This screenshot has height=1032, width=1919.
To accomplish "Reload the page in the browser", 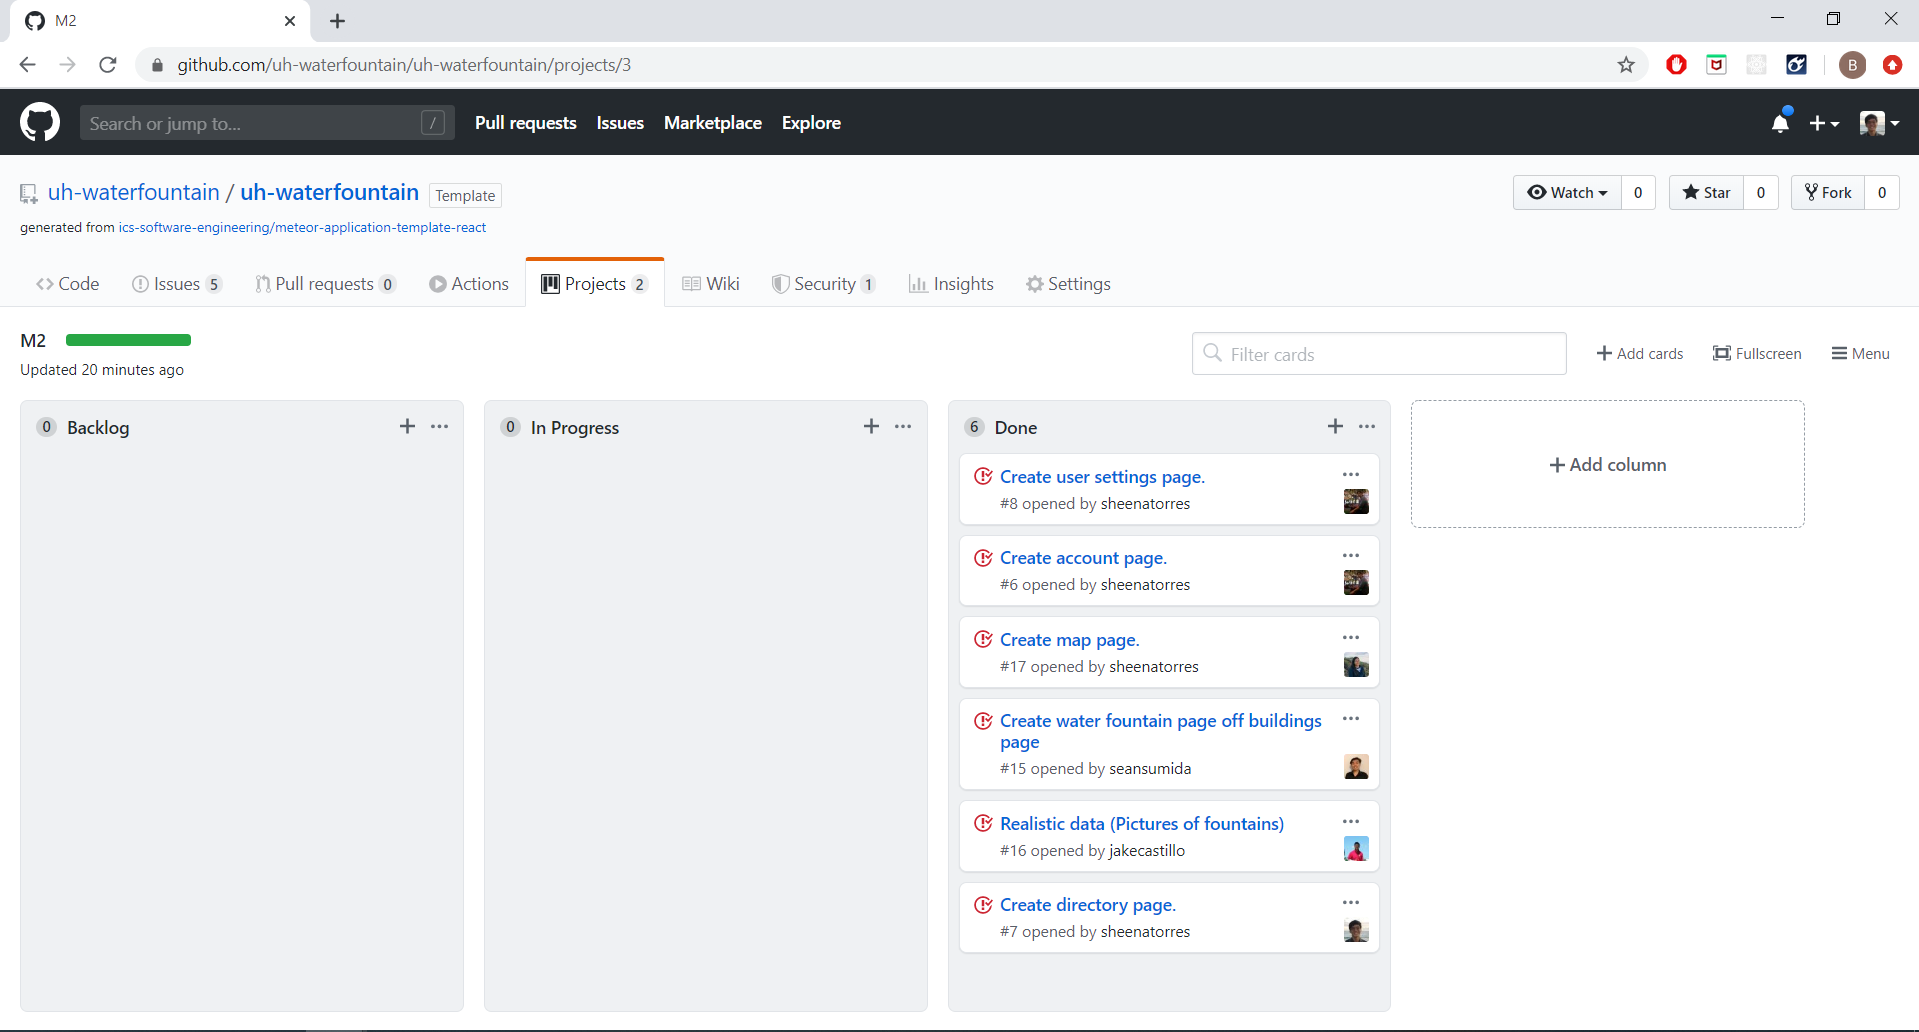I will pyautogui.click(x=108, y=65).
